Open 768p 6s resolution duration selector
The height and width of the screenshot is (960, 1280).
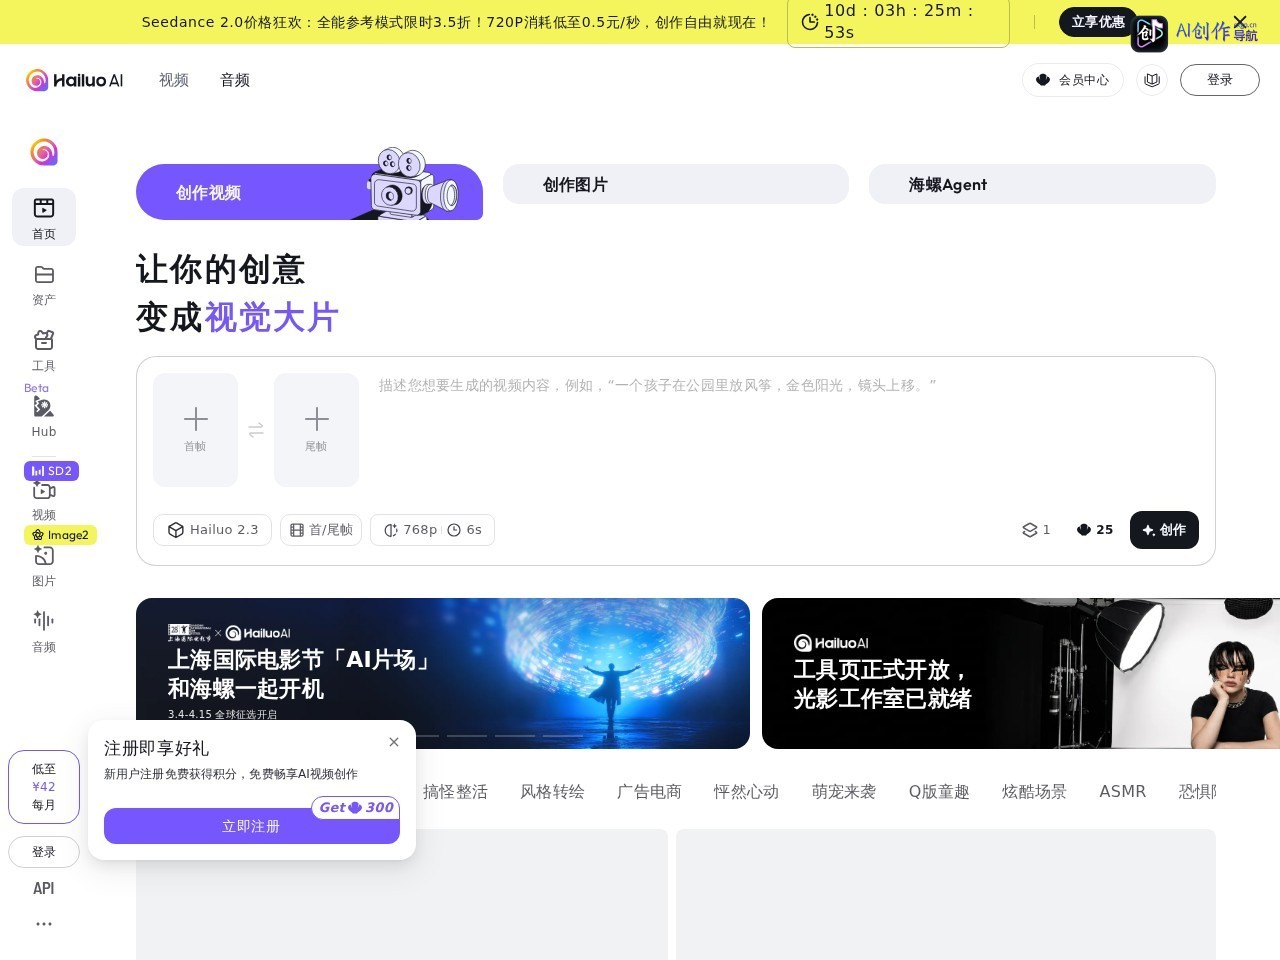(x=432, y=530)
